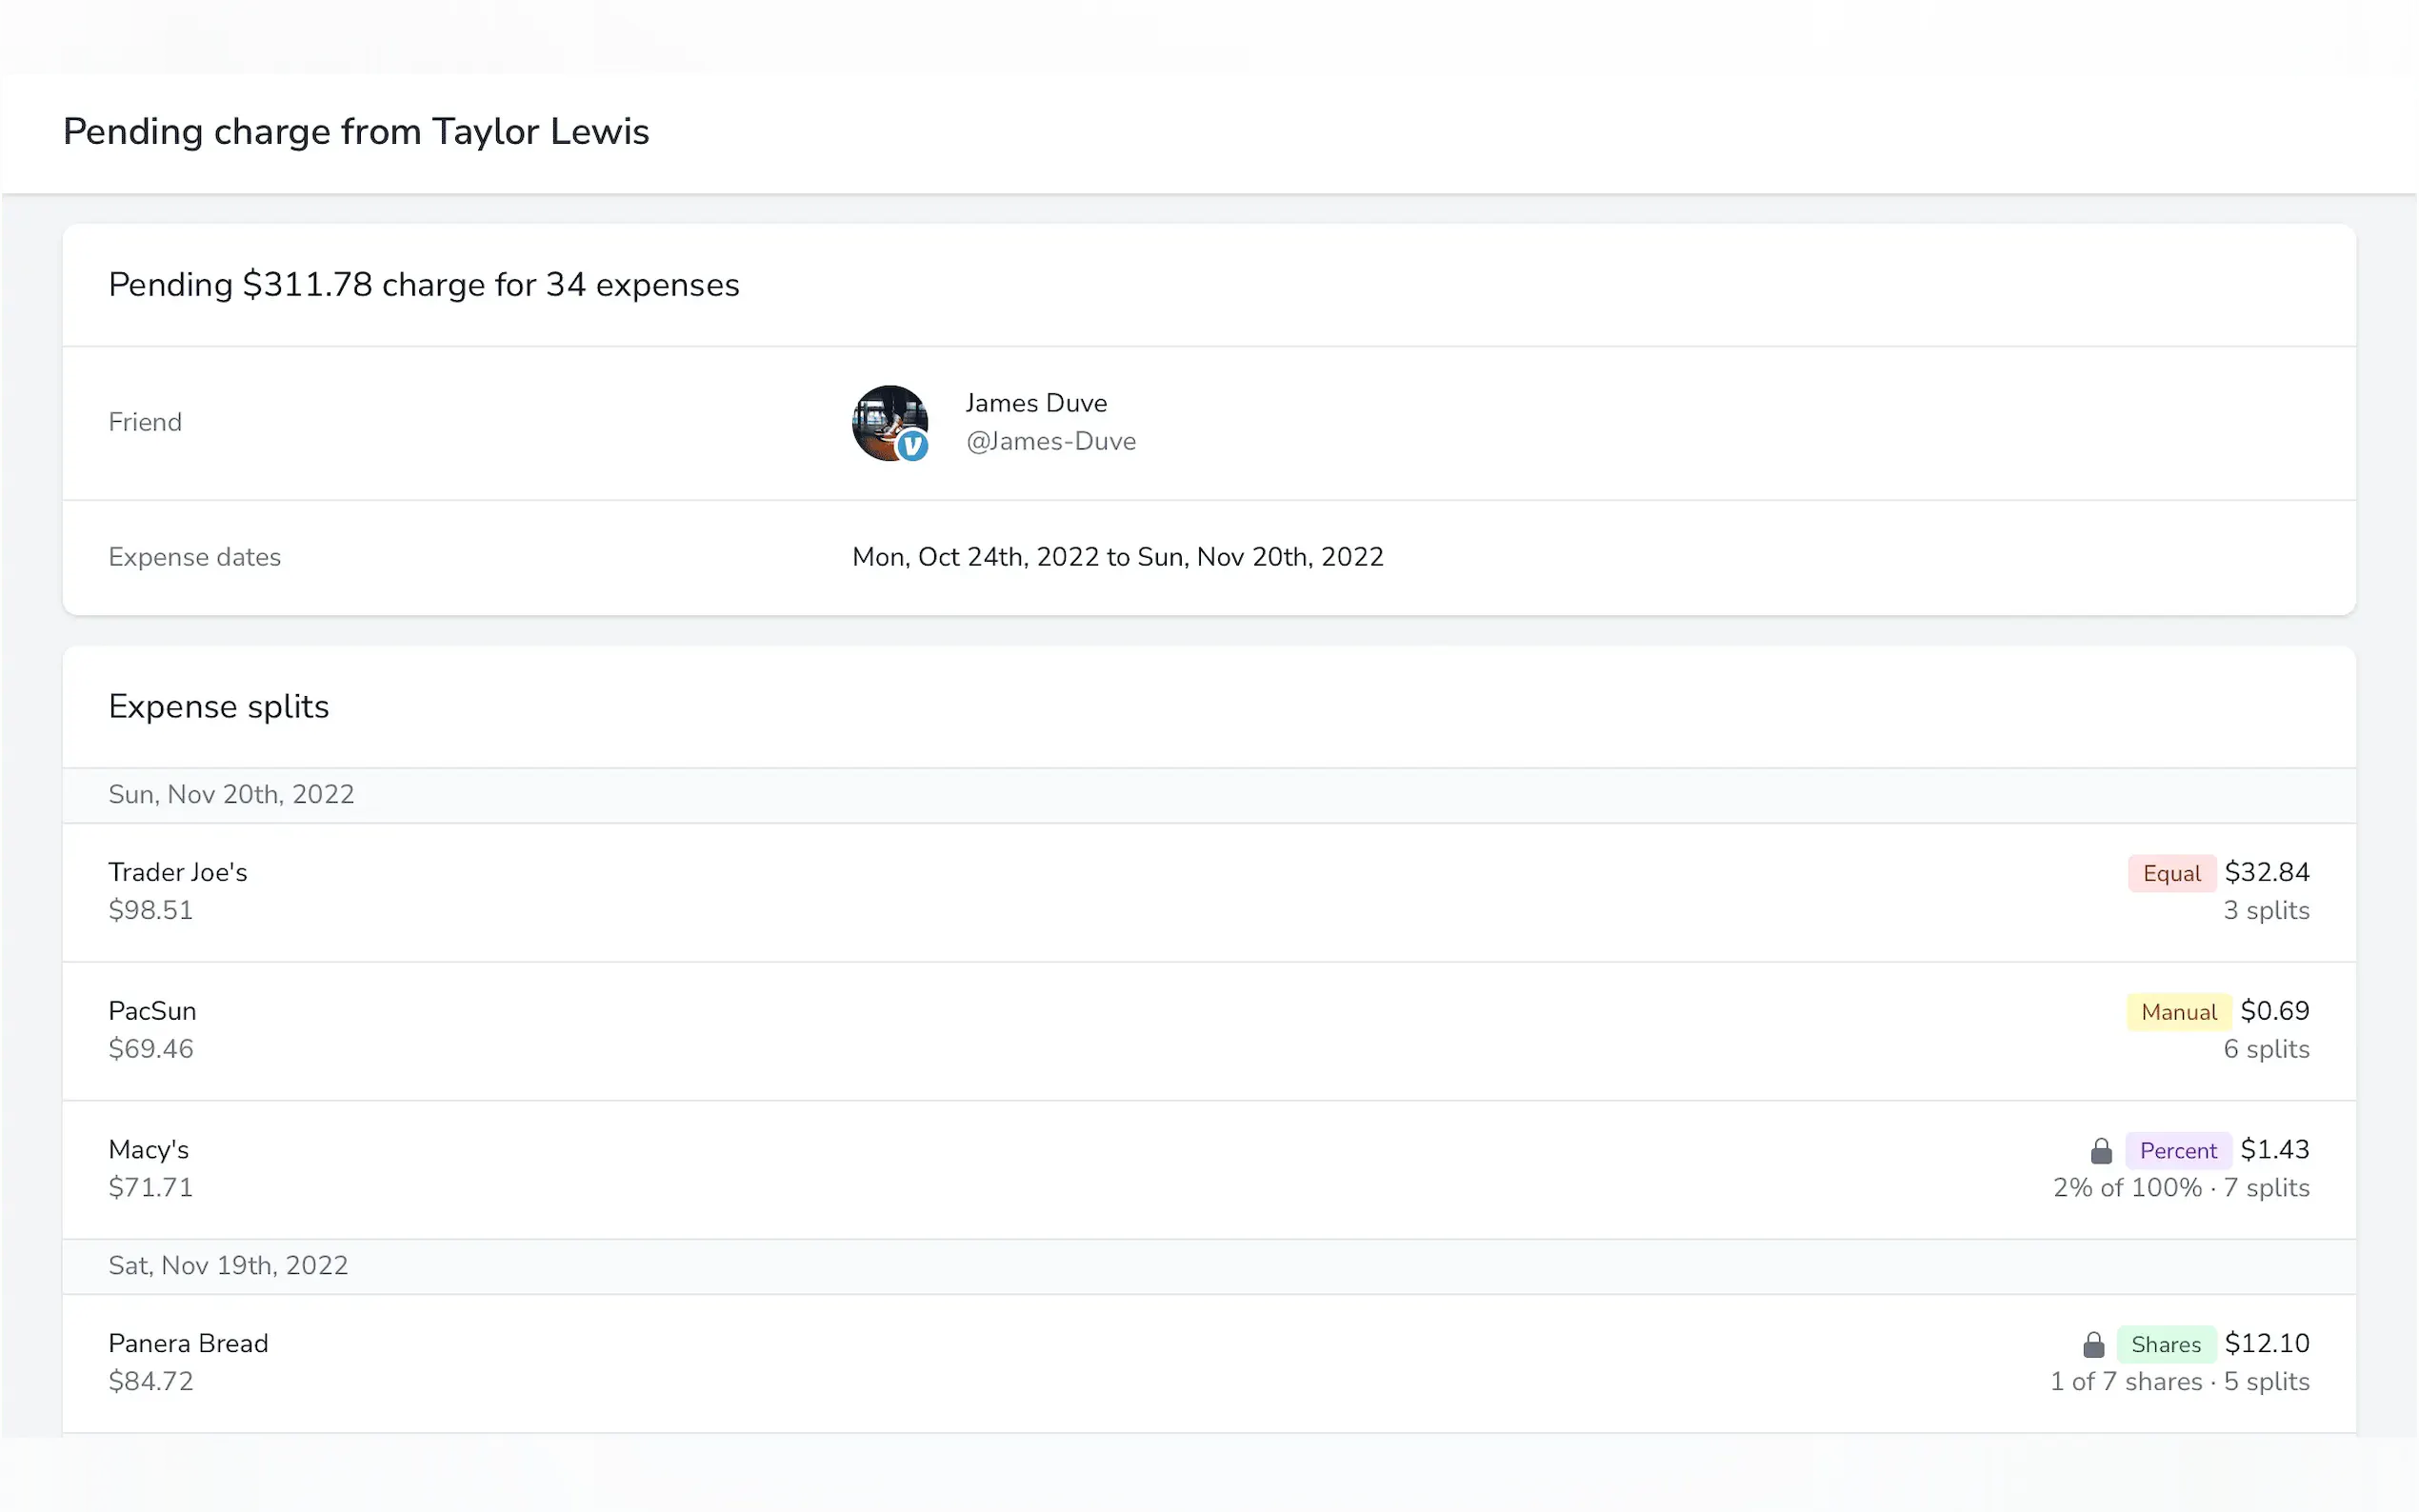
Task: Click the Sat, Nov 19th date header
Action: click(x=228, y=1265)
